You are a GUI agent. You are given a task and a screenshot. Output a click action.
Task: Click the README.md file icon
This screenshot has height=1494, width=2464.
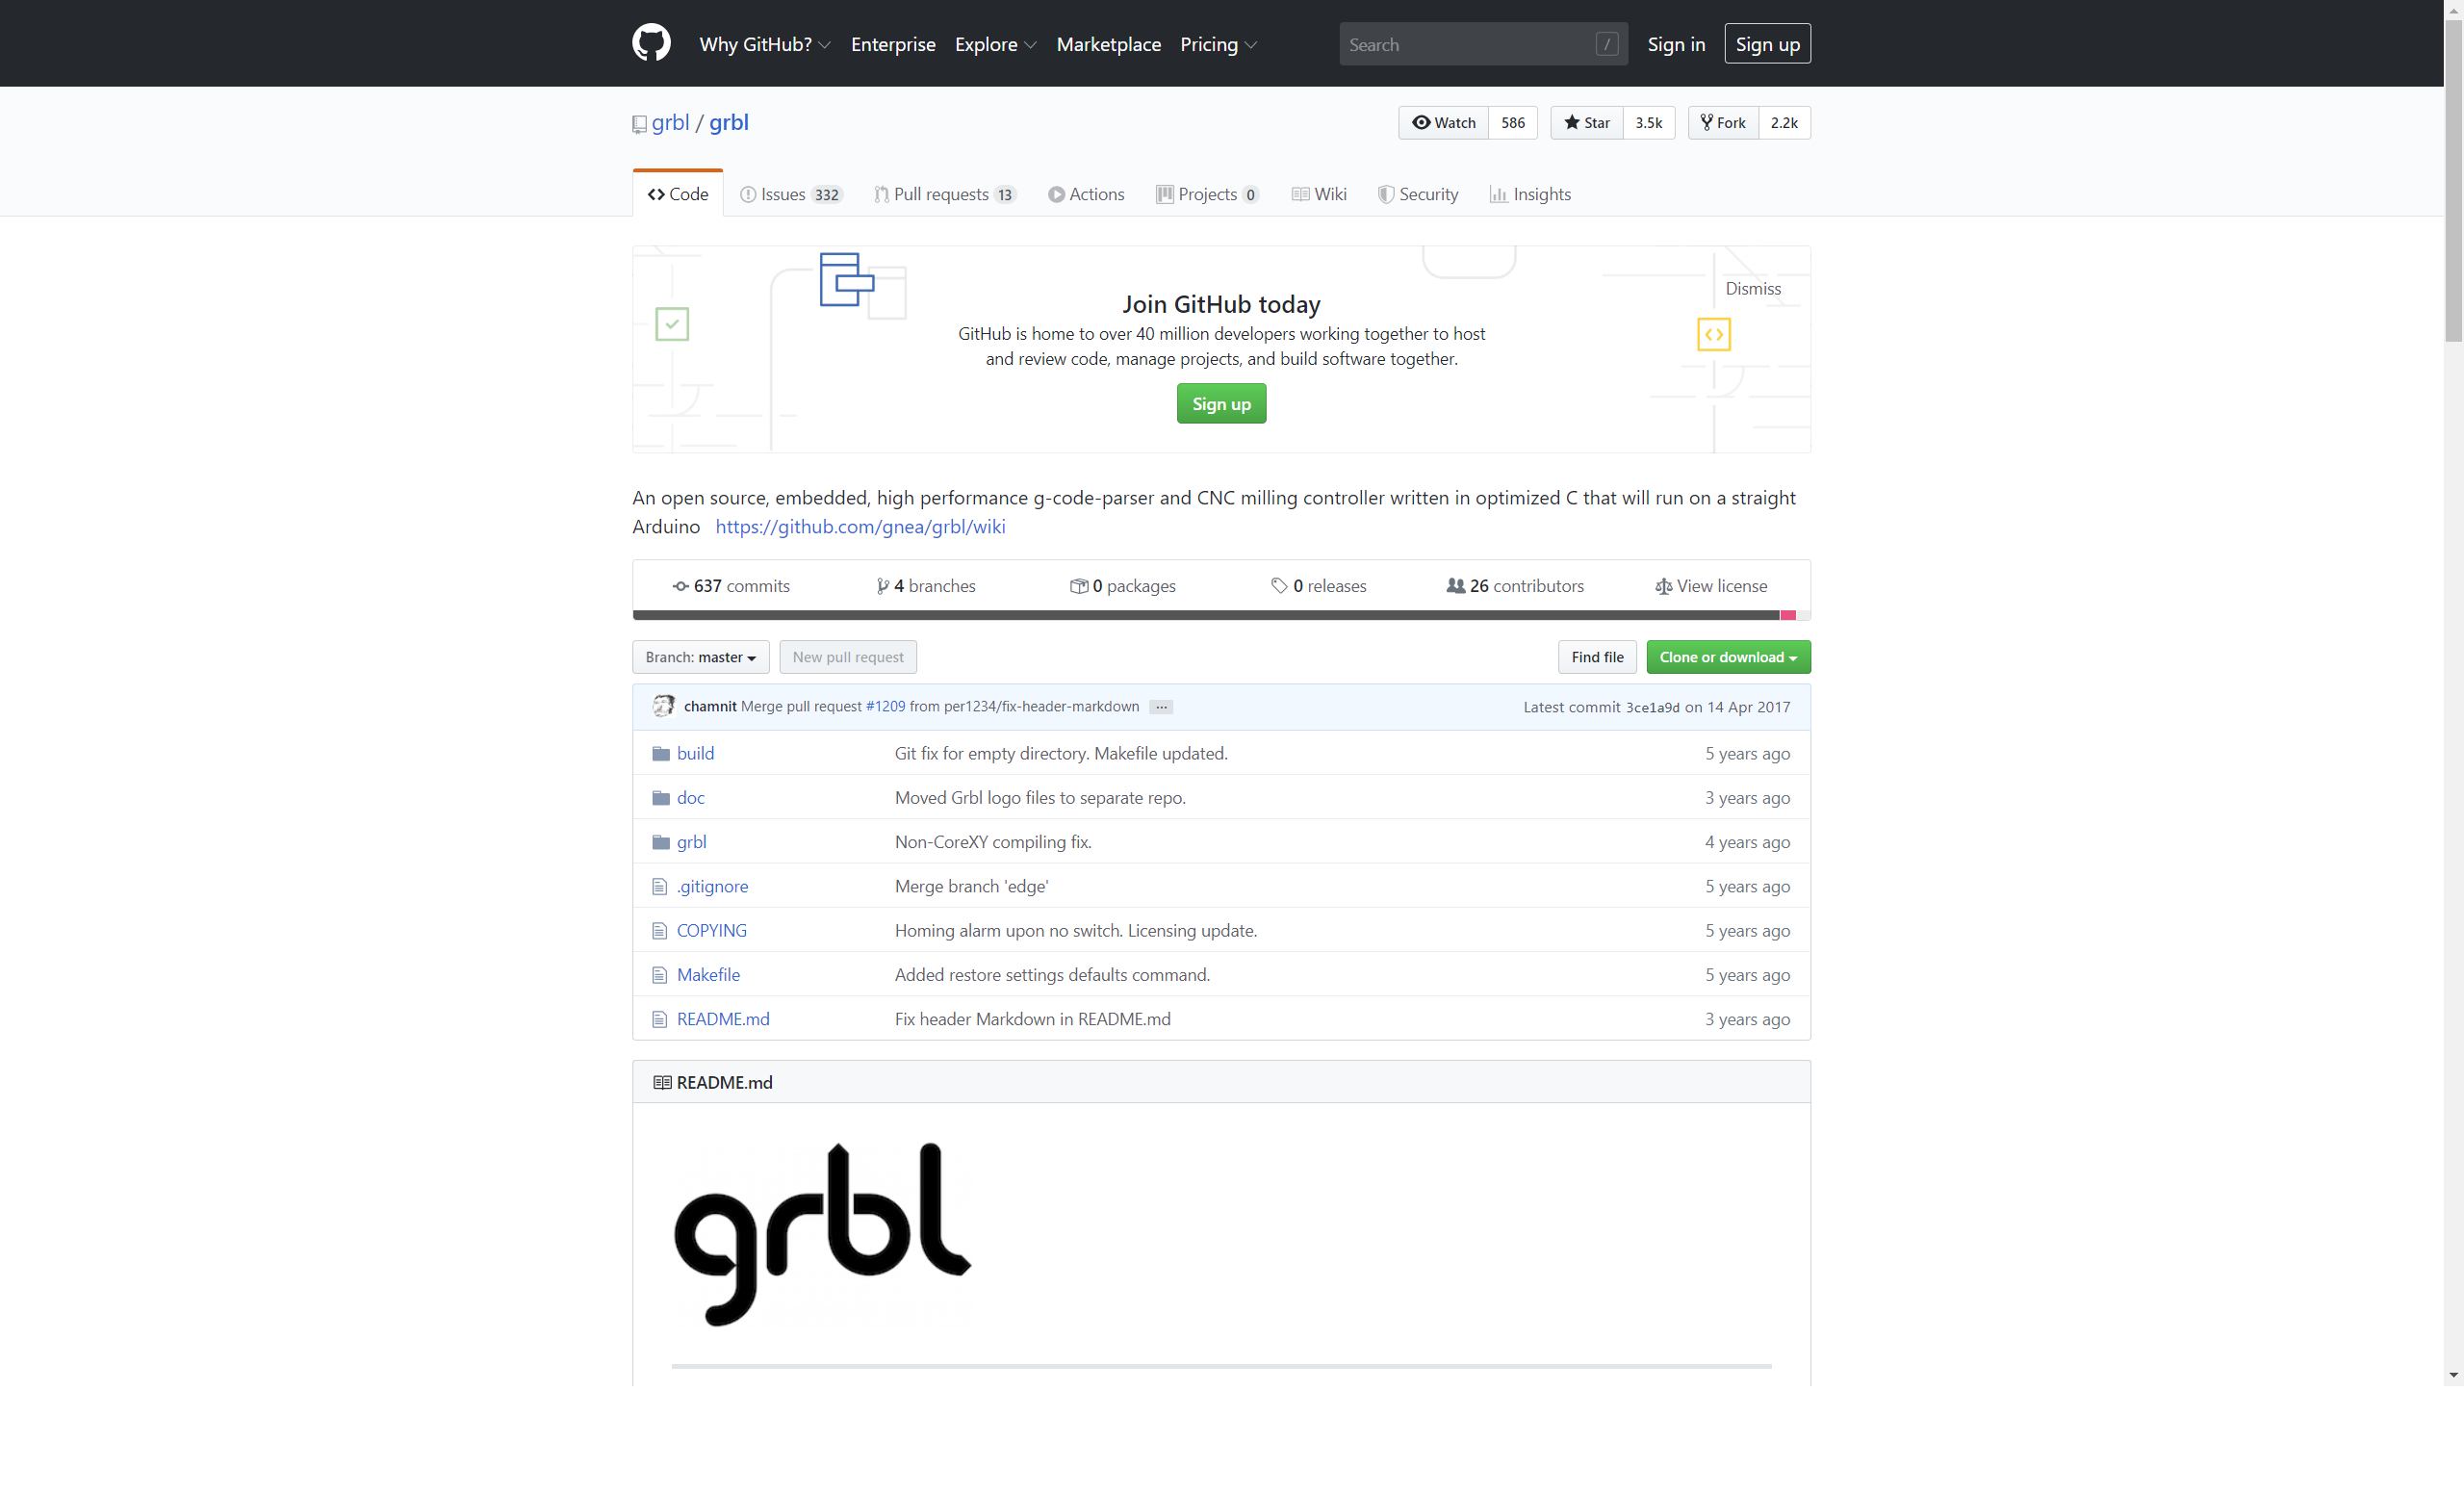point(659,1019)
